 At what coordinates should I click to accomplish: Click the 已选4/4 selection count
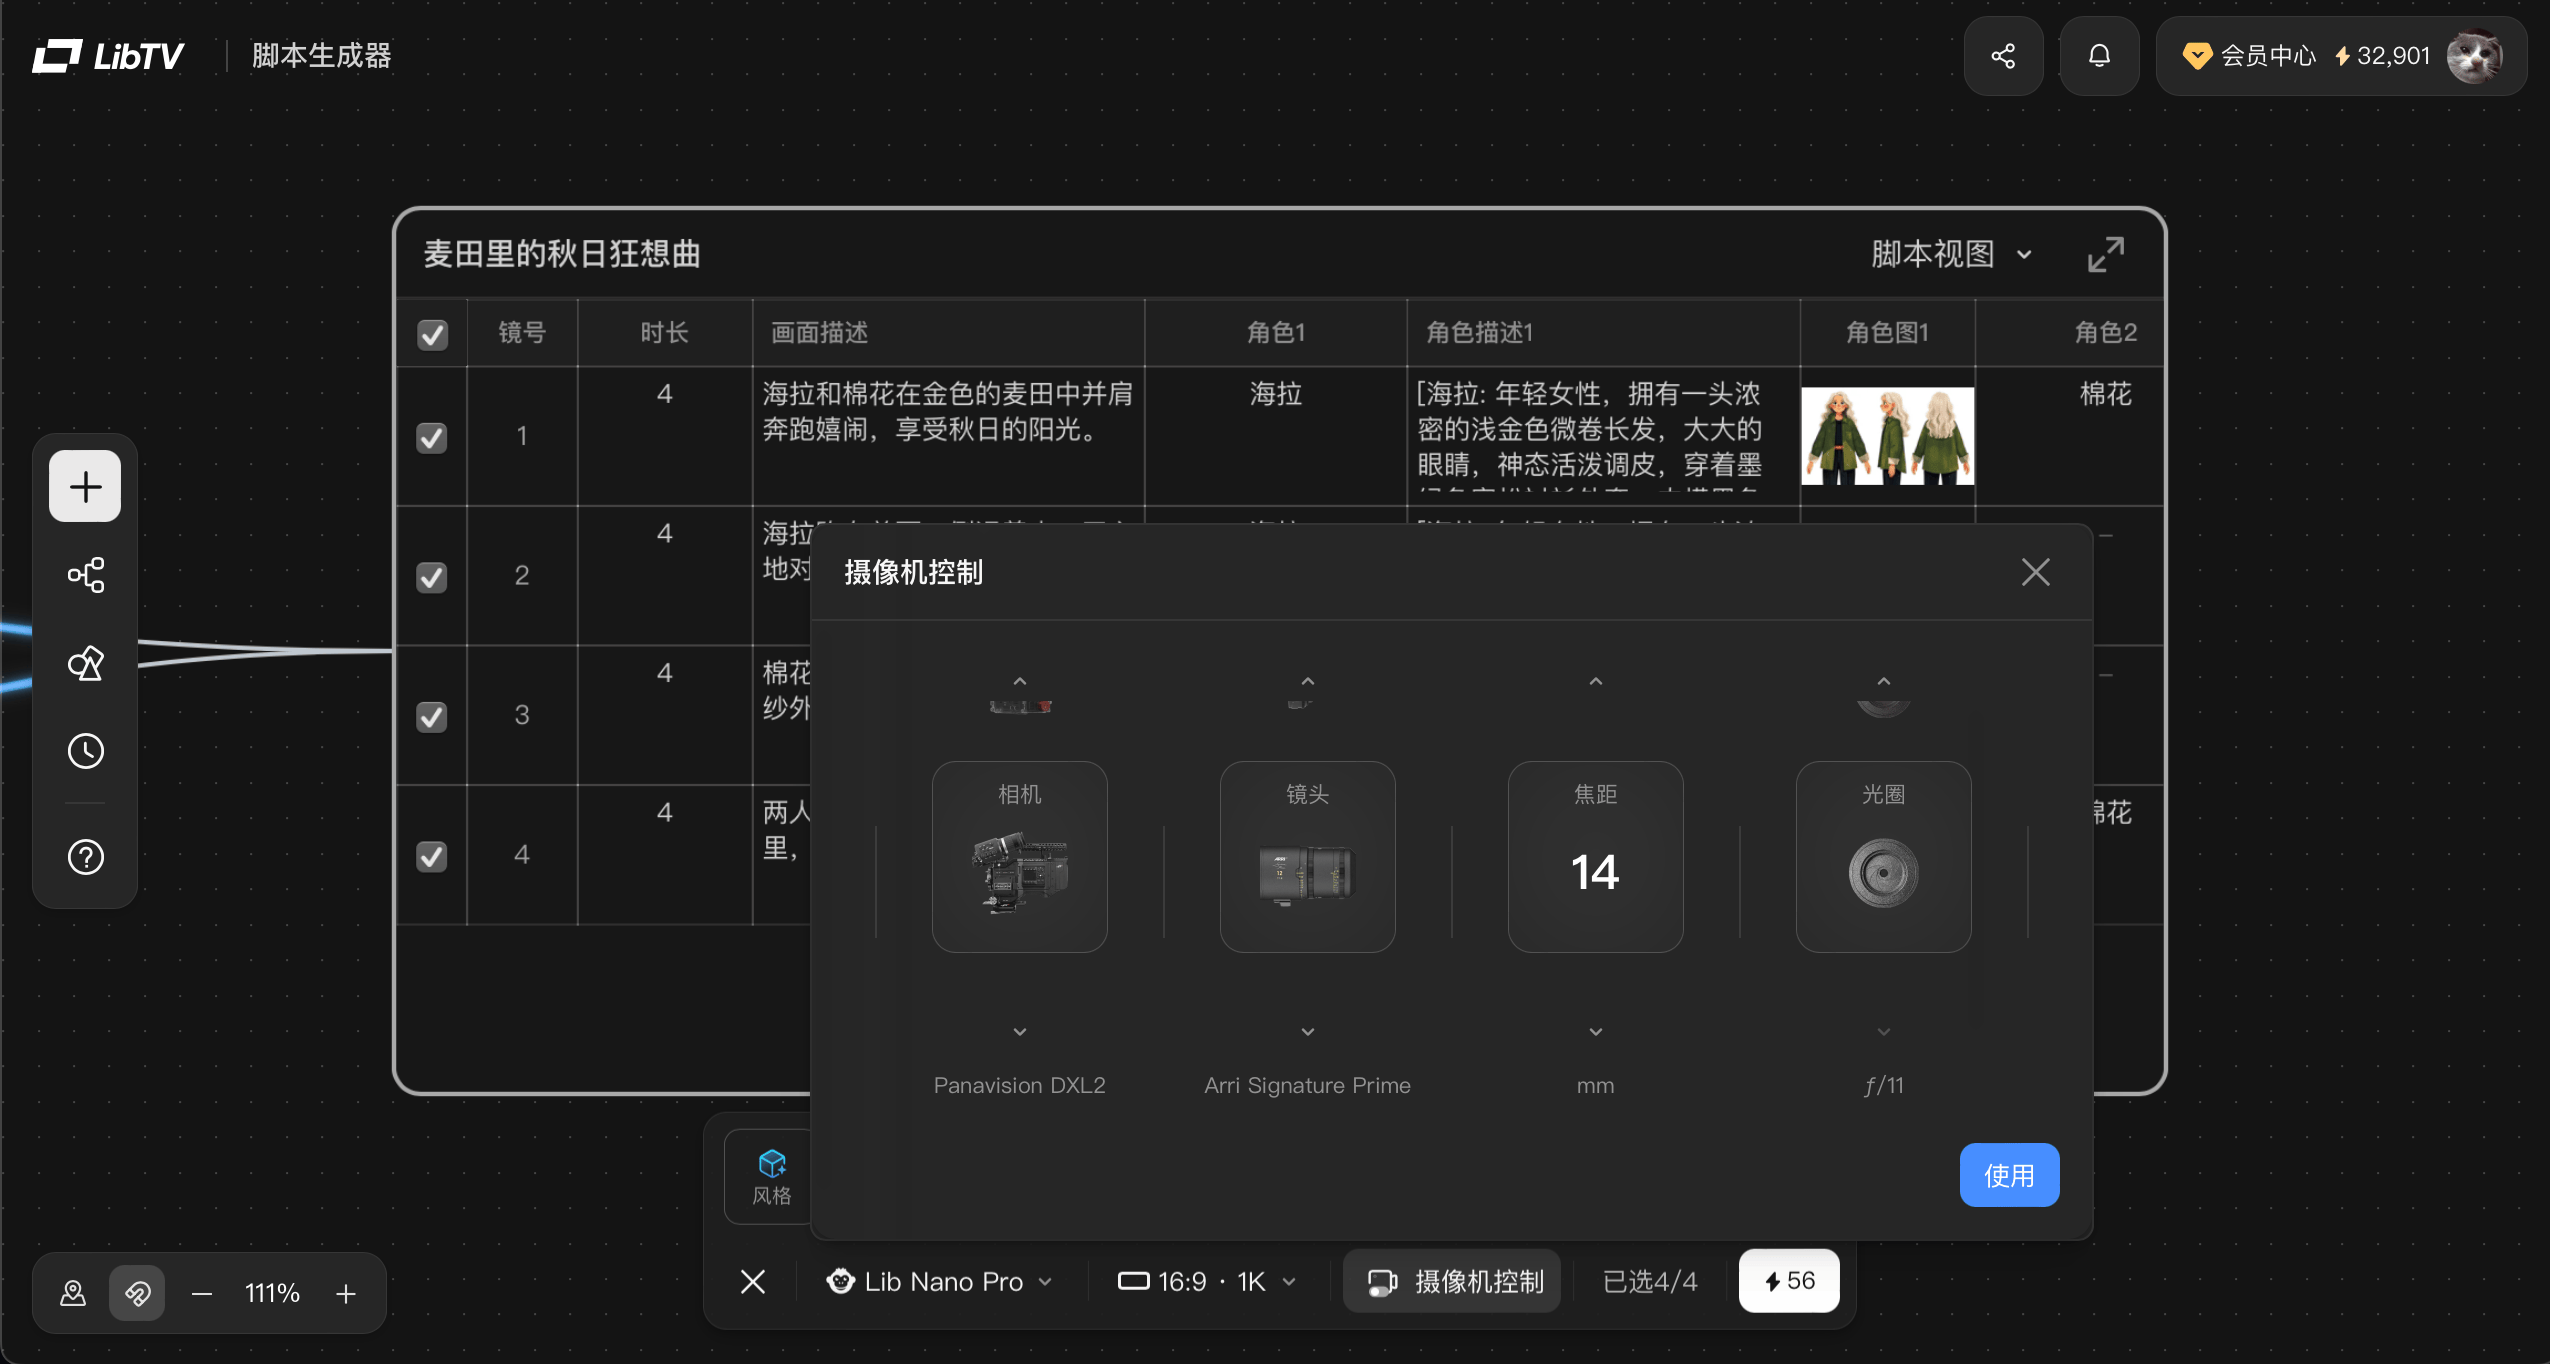point(1650,1281)
